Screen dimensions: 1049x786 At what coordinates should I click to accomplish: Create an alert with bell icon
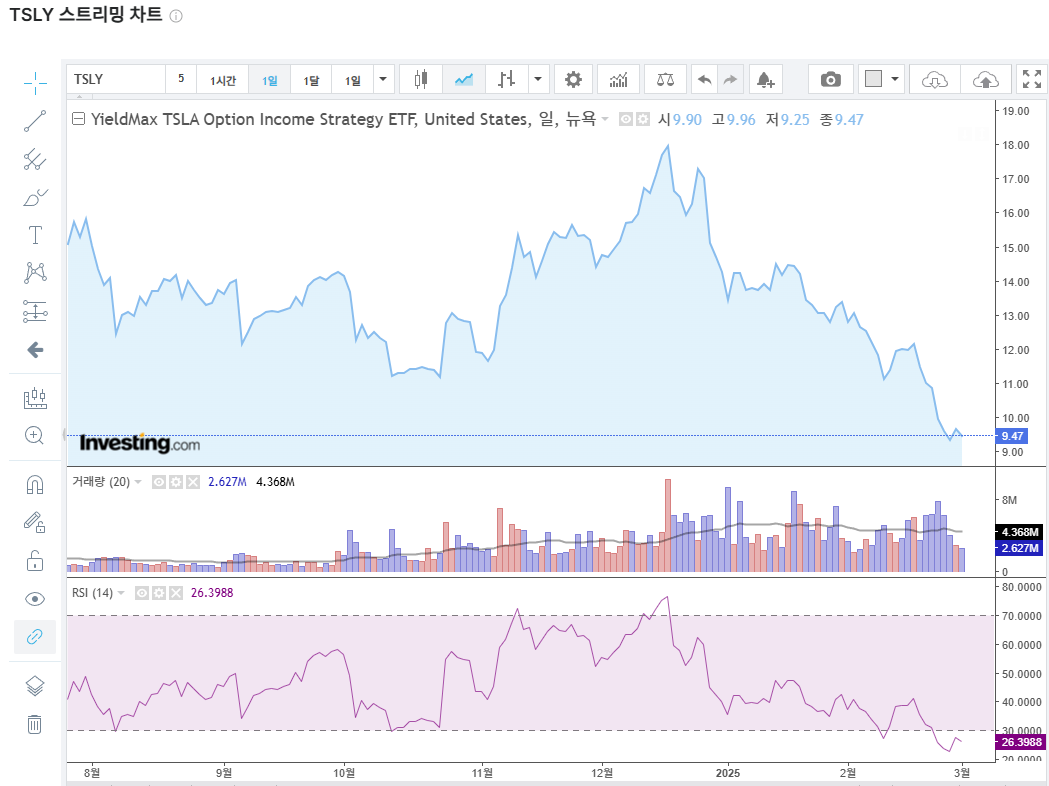point(765,80)
